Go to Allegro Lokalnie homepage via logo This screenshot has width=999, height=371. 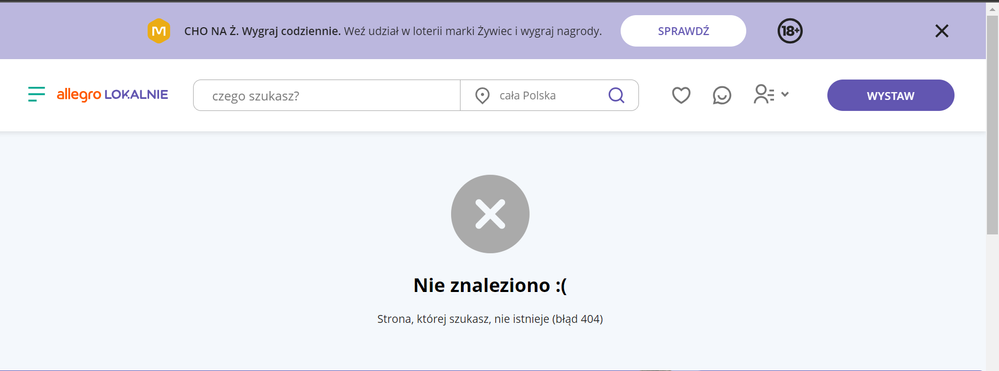(x=112, y=94)
